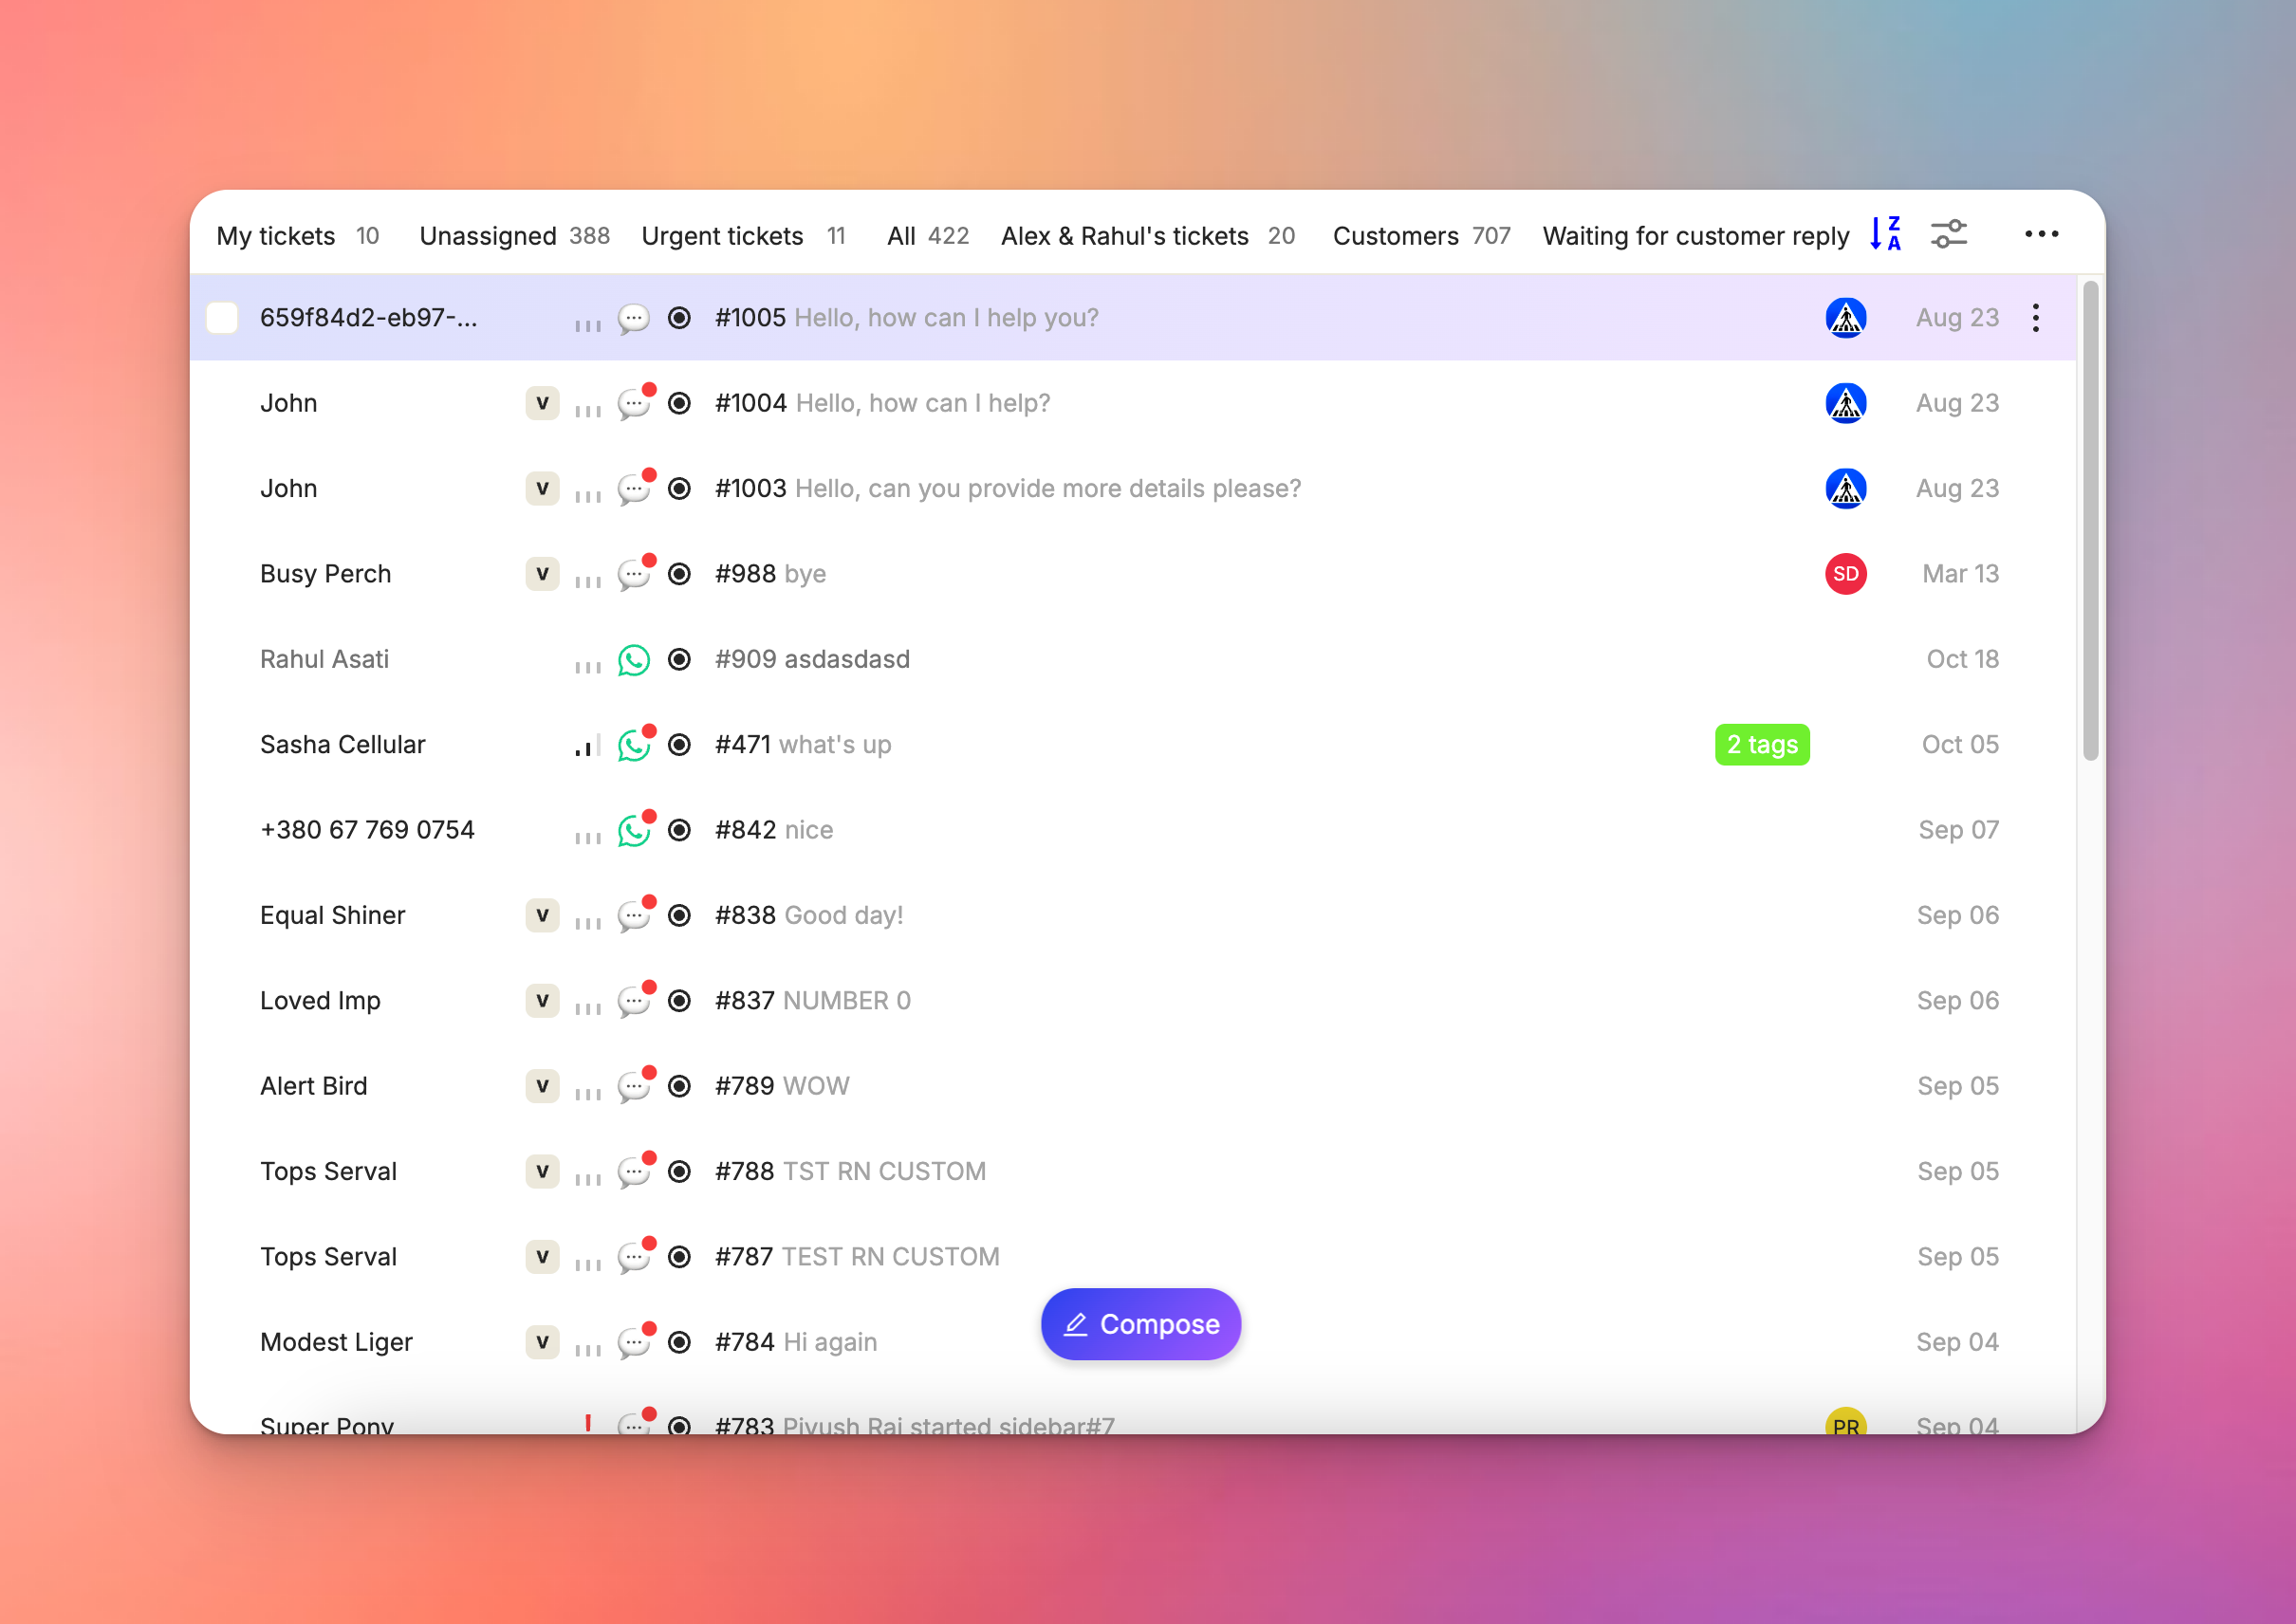The image size is (2296, 1624).
Task: Click status circle icon on ticket #1004
Action: pos(679,403)
